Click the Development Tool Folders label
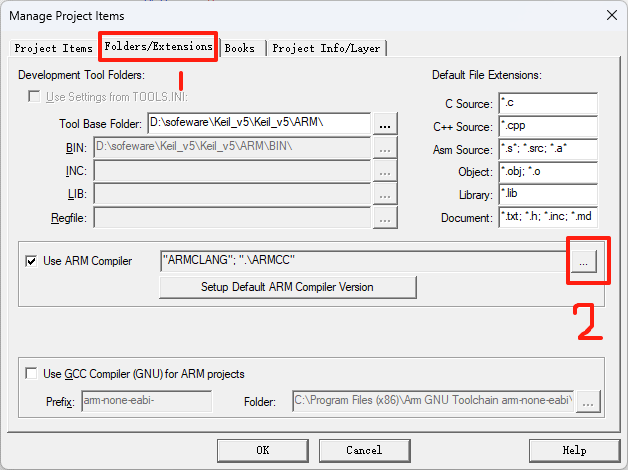This screenshot has width=628, height=470. [81, 75]
